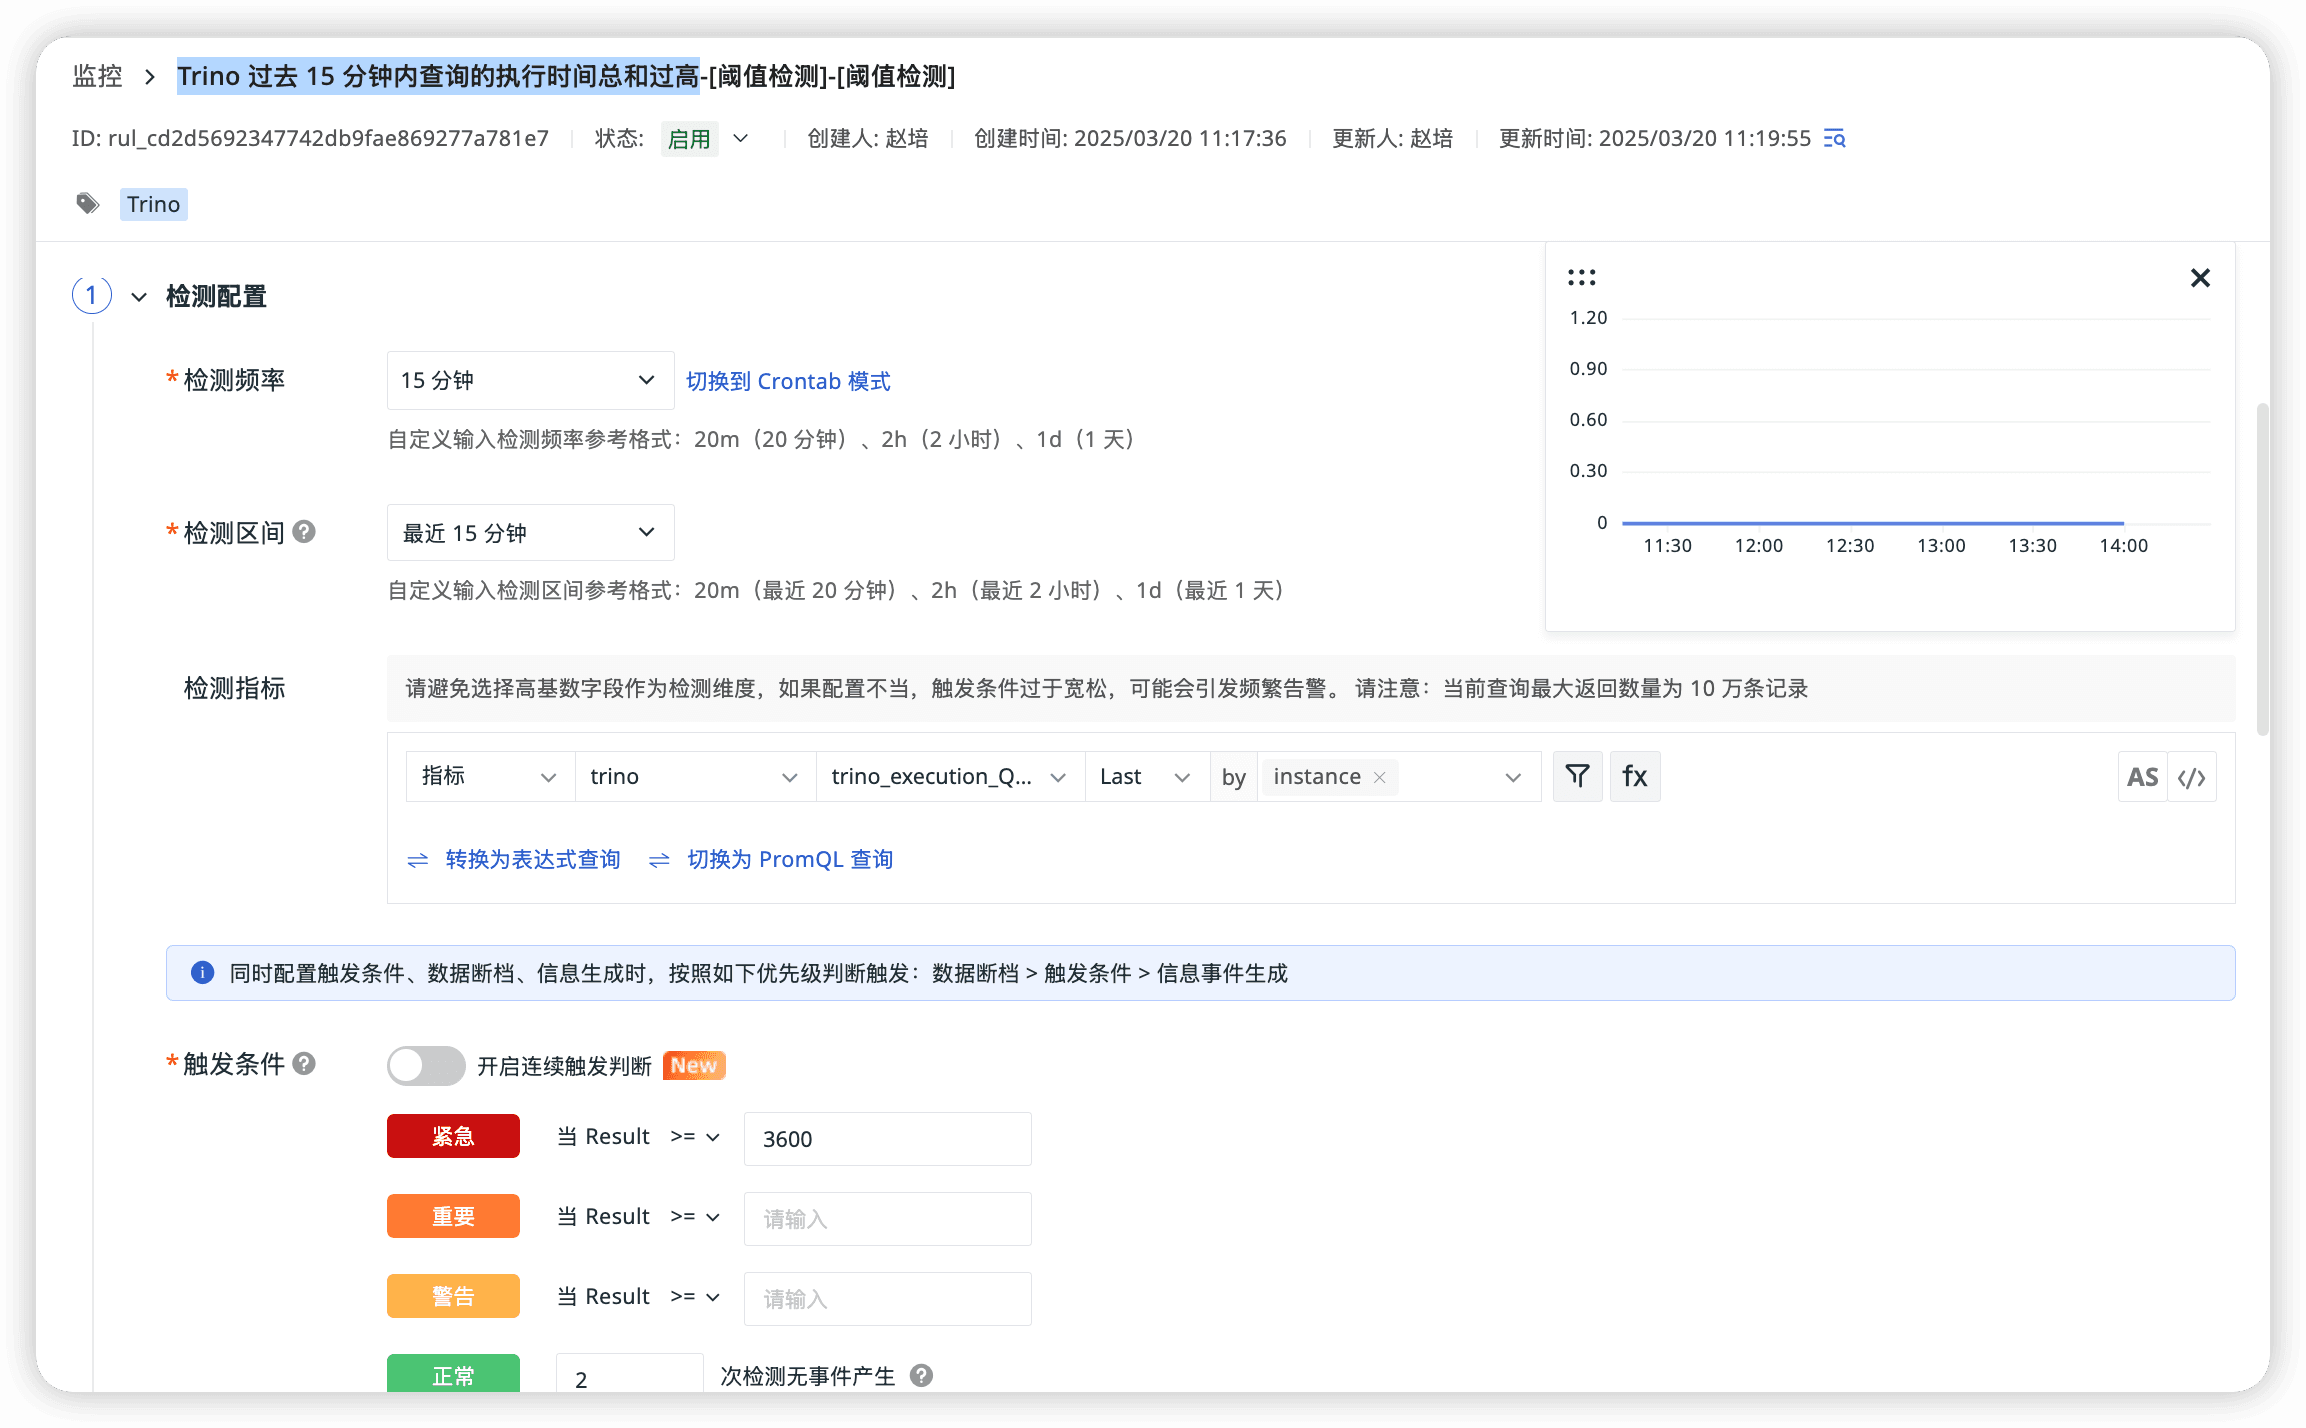Click help icon next to 触发条件
Viewport: 2306px width, 1428px height.
pyautogui.click(x=304, y=1063)
